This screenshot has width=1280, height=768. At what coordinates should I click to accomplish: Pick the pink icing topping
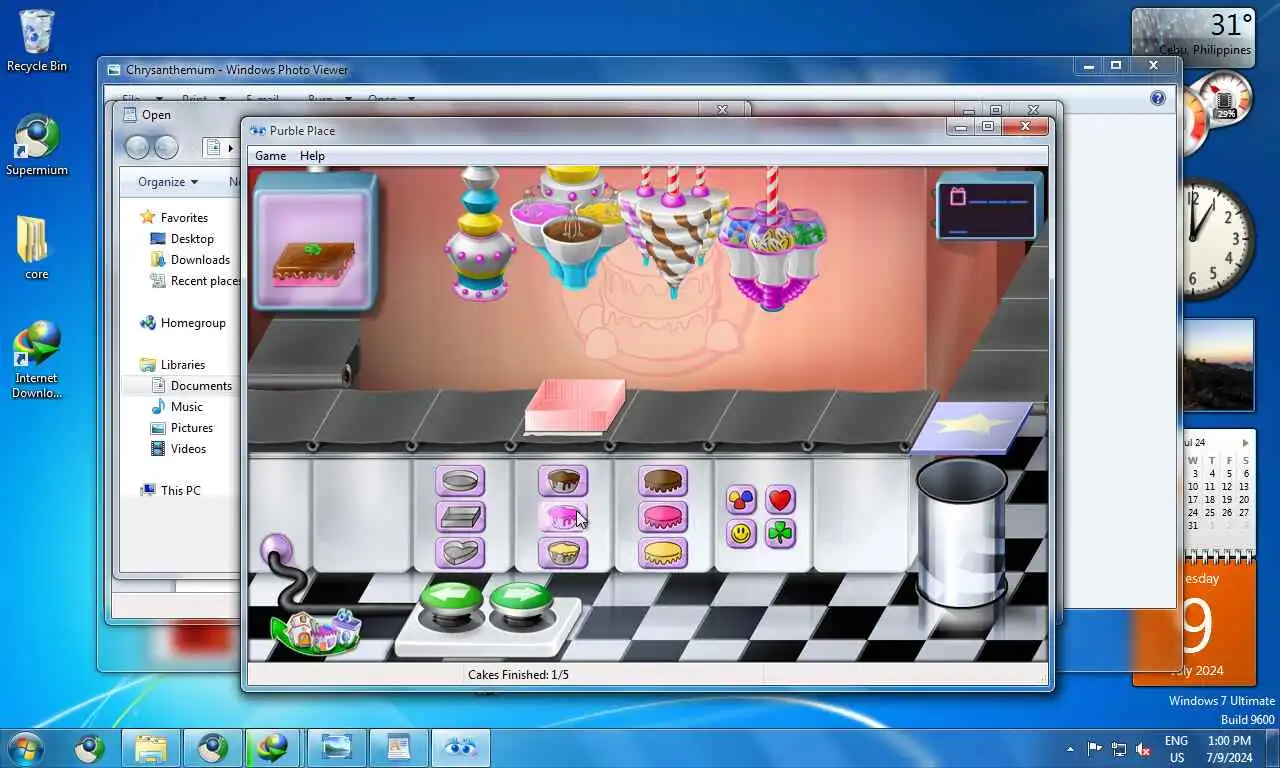(x=663, y=517)
